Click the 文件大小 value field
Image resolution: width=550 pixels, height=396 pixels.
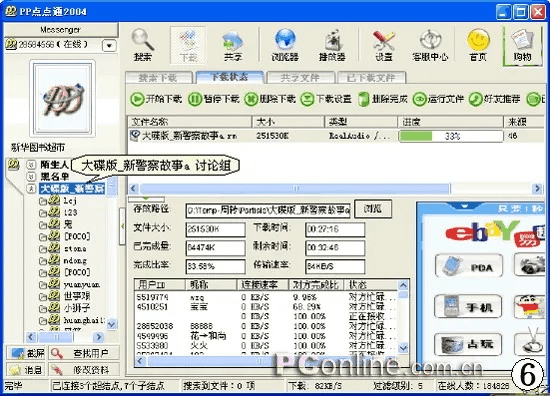click(x=215, y=229)
